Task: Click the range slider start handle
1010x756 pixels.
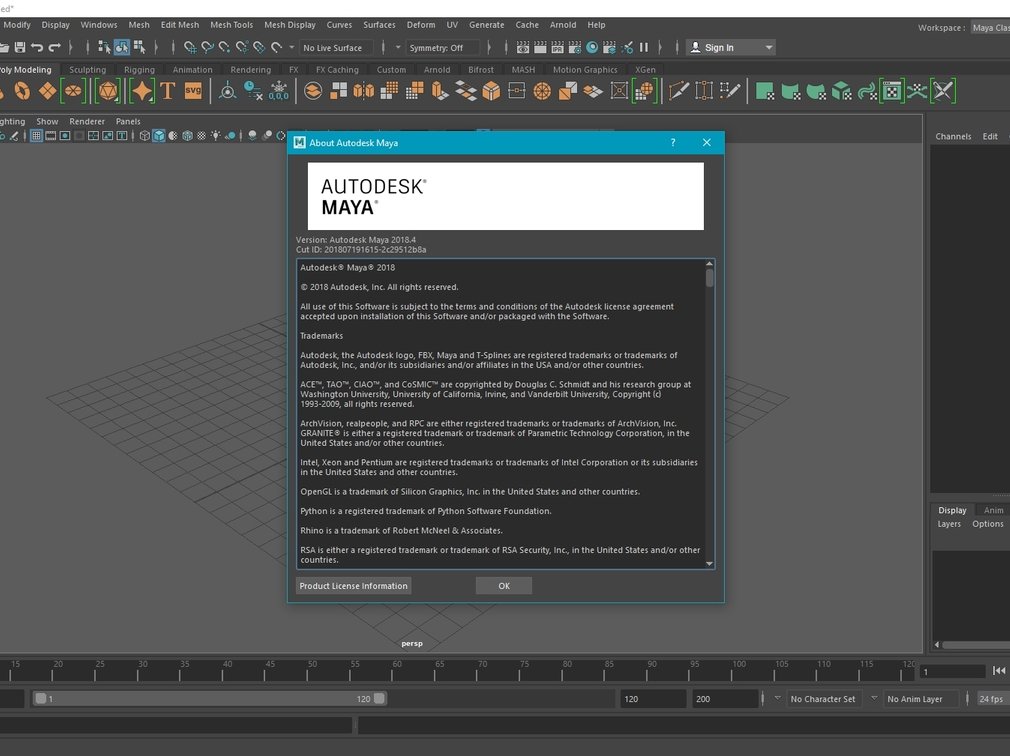Action: [41, 698]
